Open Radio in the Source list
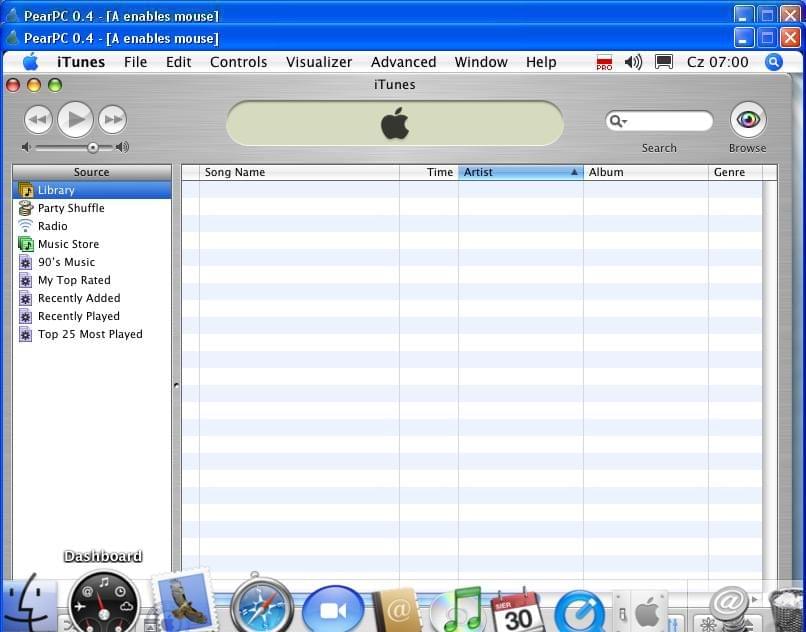This screenshot has width=806, height=632. click(x=92, y=226)
